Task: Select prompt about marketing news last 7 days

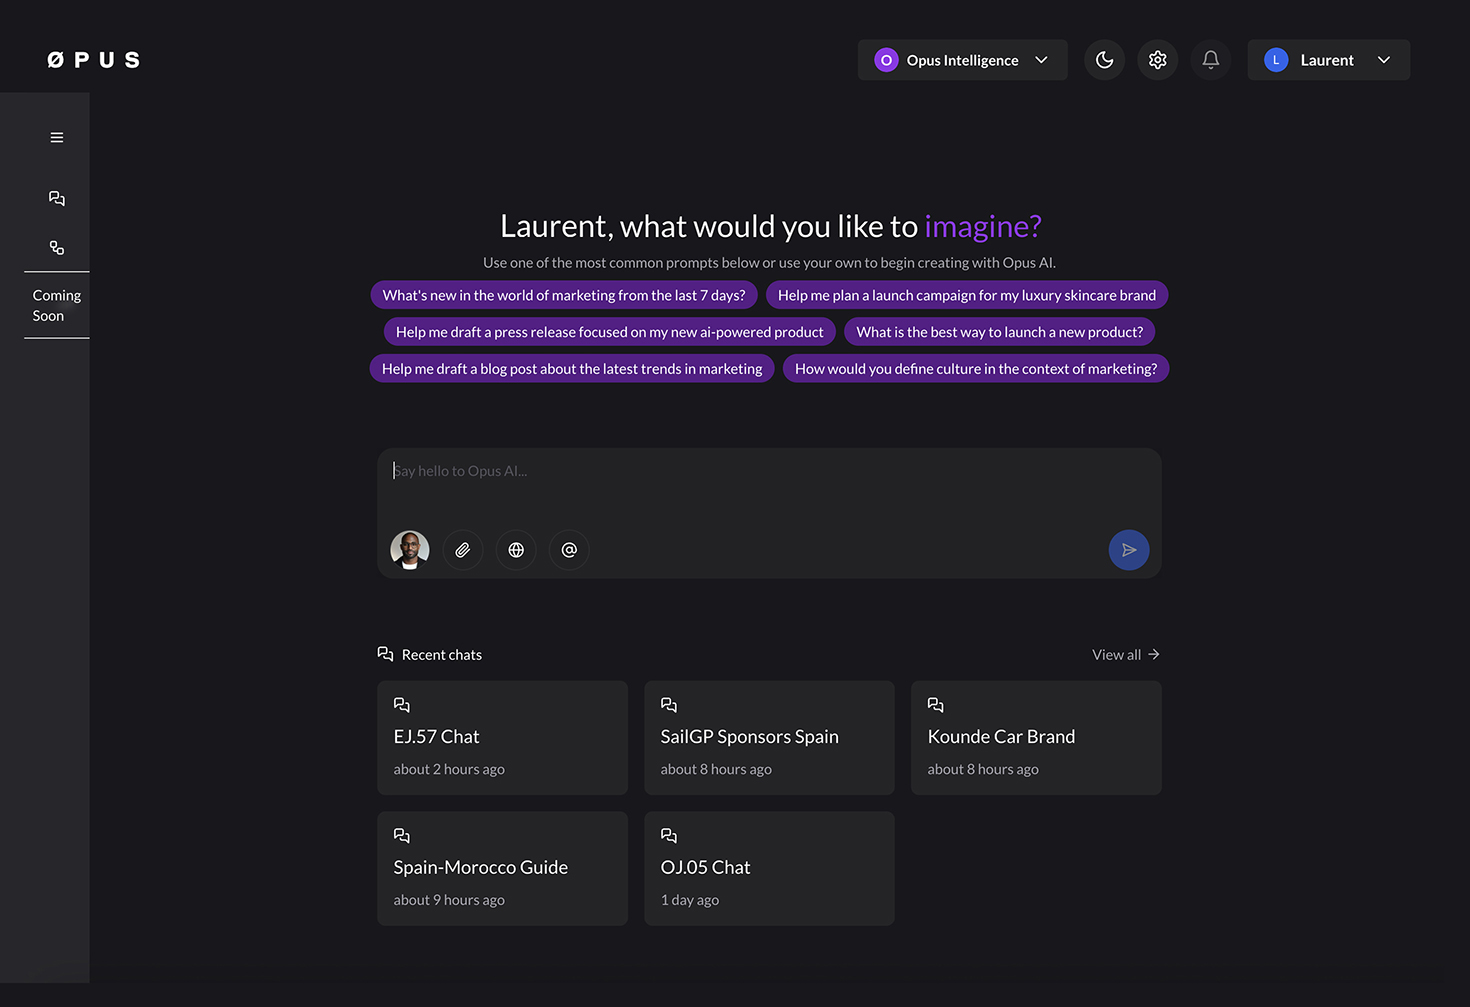Action: click(564, 295)
